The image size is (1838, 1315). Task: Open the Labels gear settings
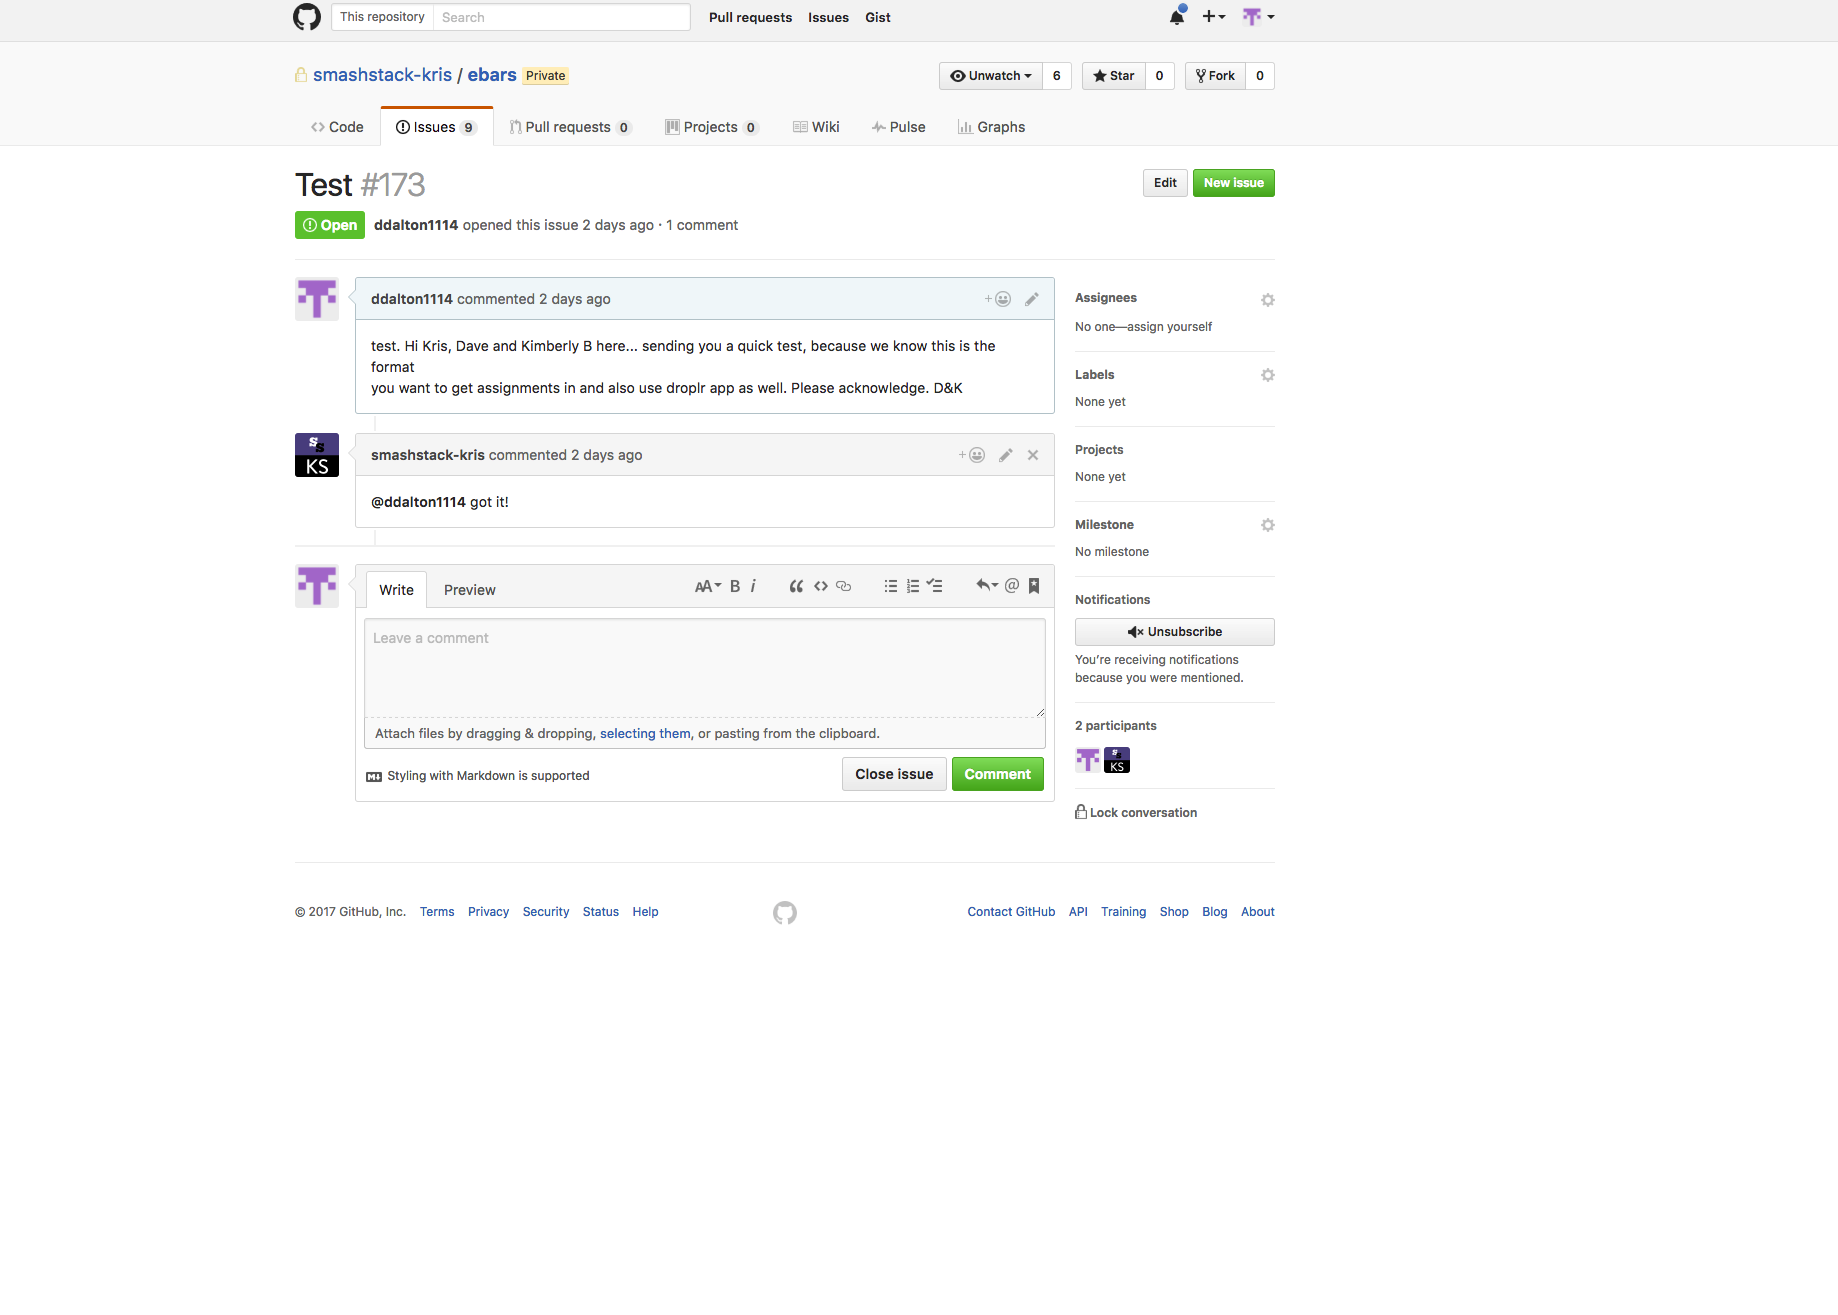click(1268, 375)
